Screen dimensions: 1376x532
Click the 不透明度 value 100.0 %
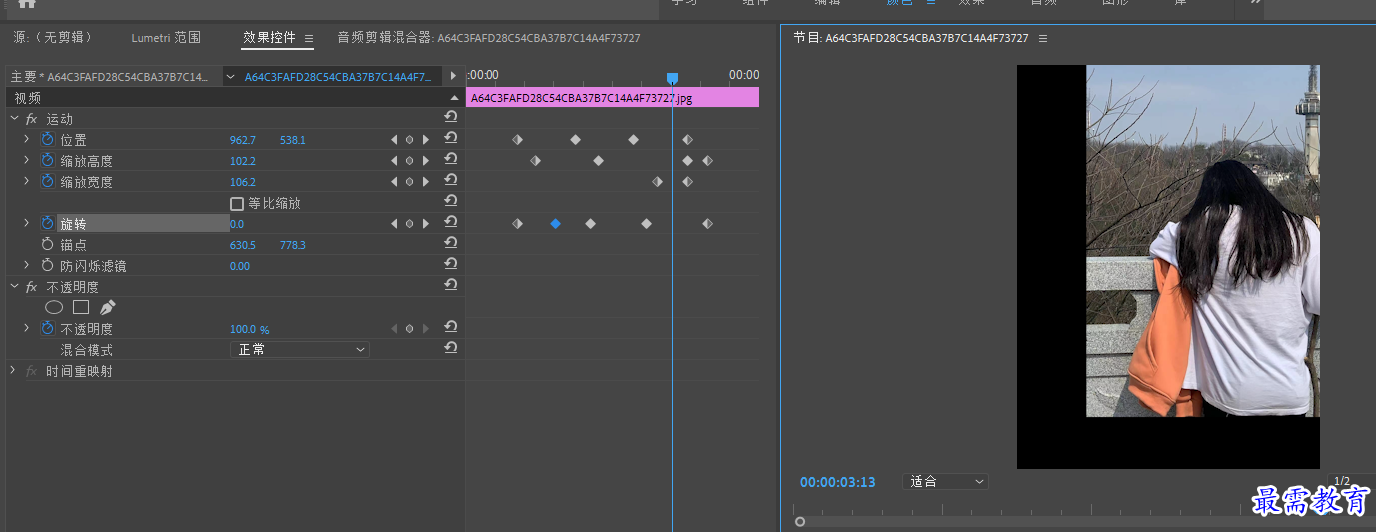[250, 329]
